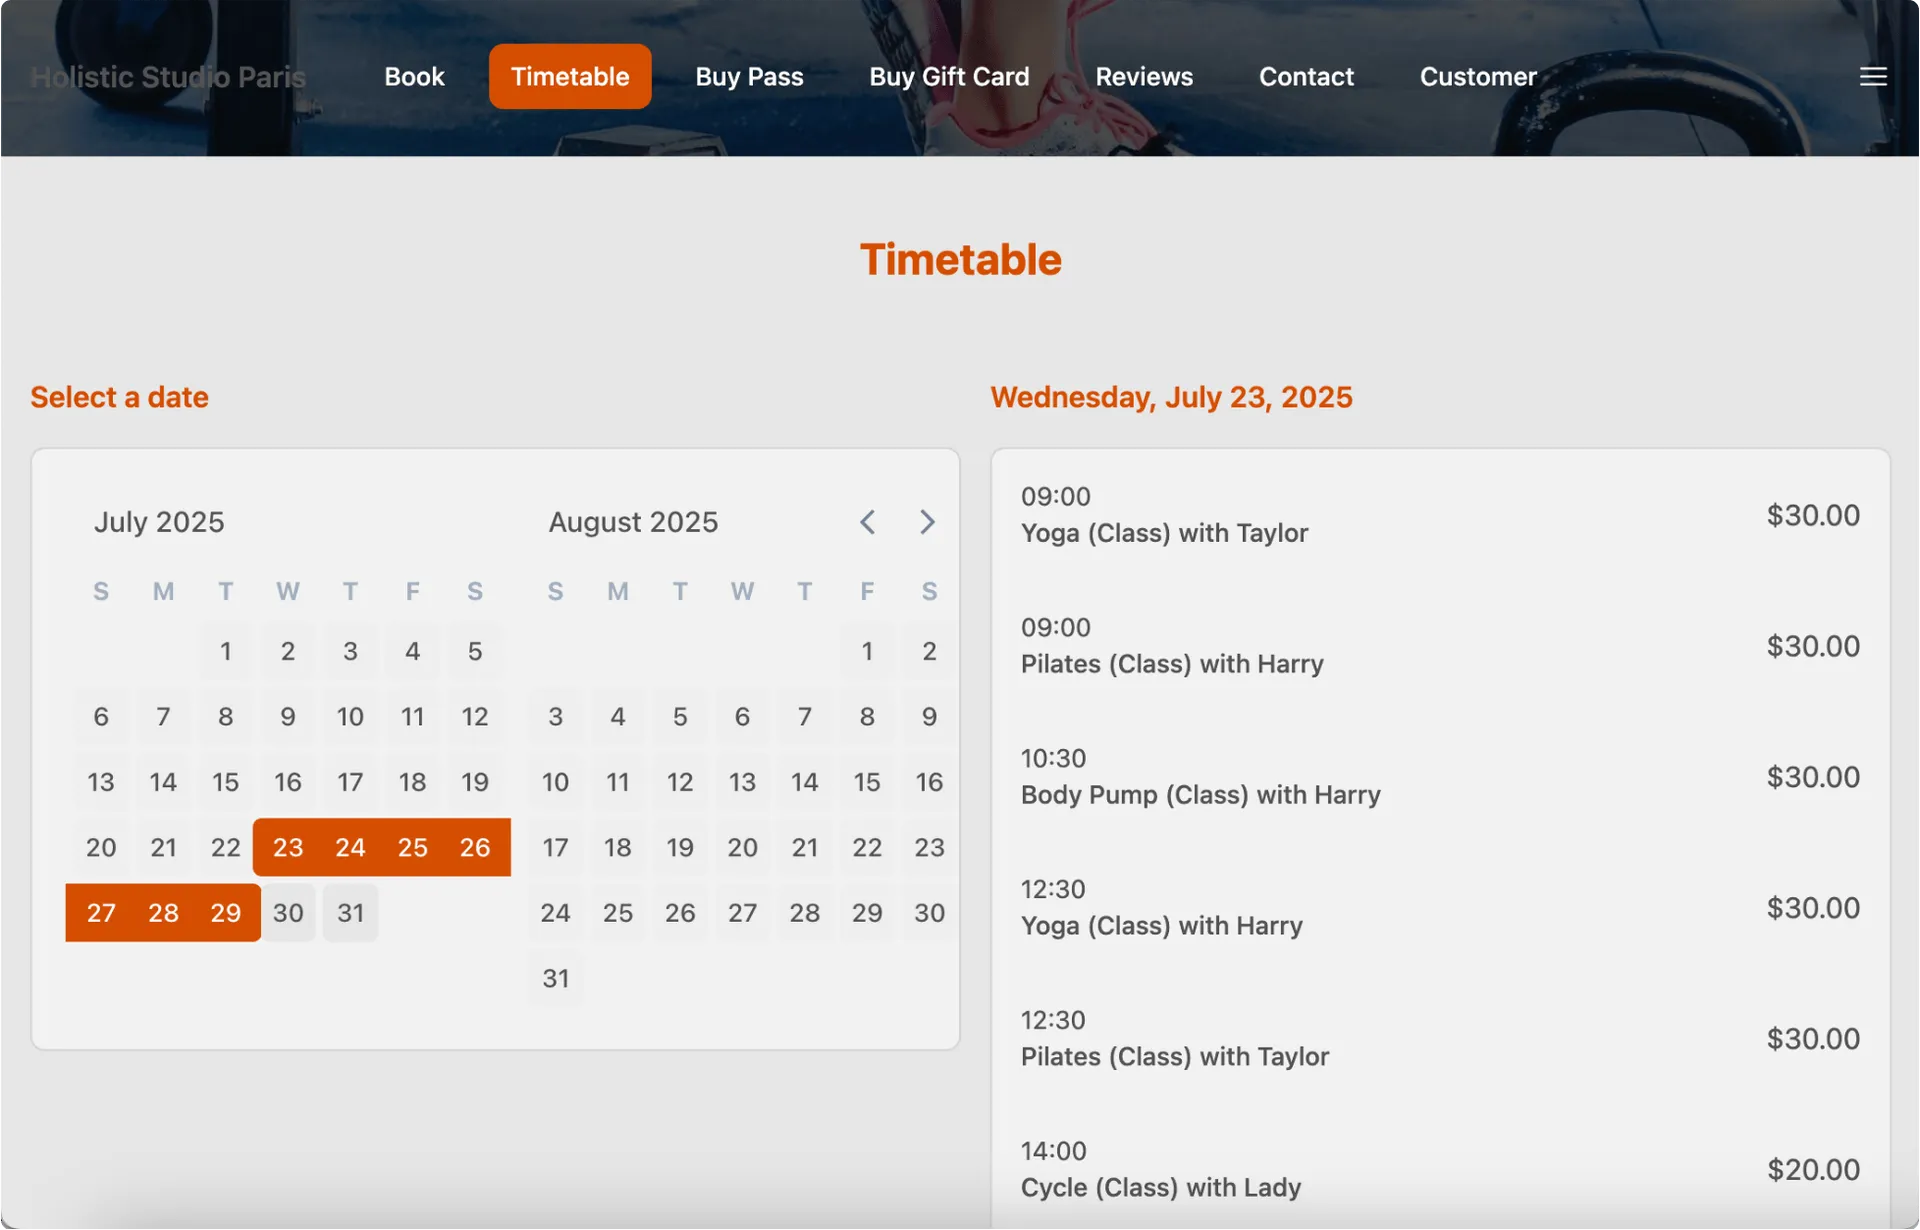Navigate to the previous month

[x=867, y=521]
